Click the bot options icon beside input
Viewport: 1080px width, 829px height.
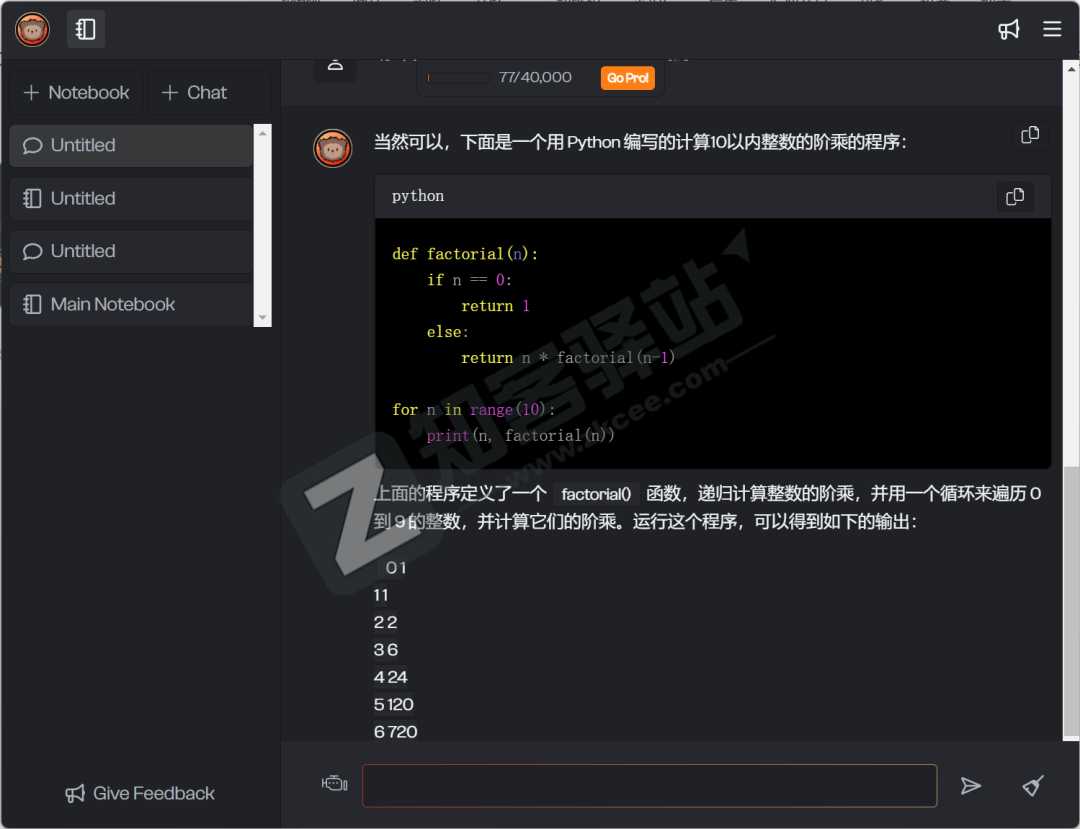334,785
